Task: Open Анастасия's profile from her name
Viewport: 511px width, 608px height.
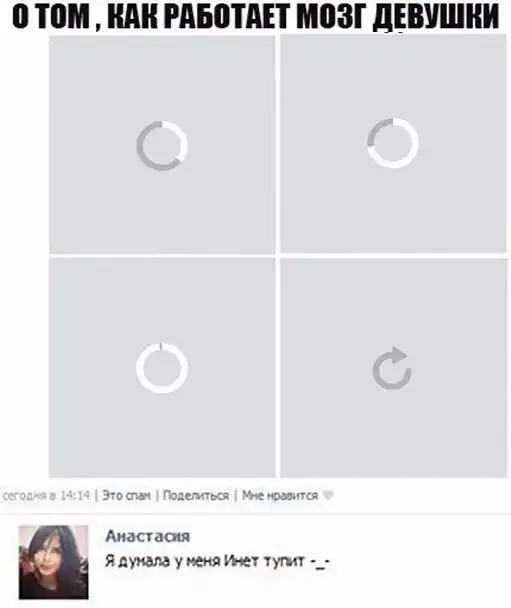Action: pos(148,536)
